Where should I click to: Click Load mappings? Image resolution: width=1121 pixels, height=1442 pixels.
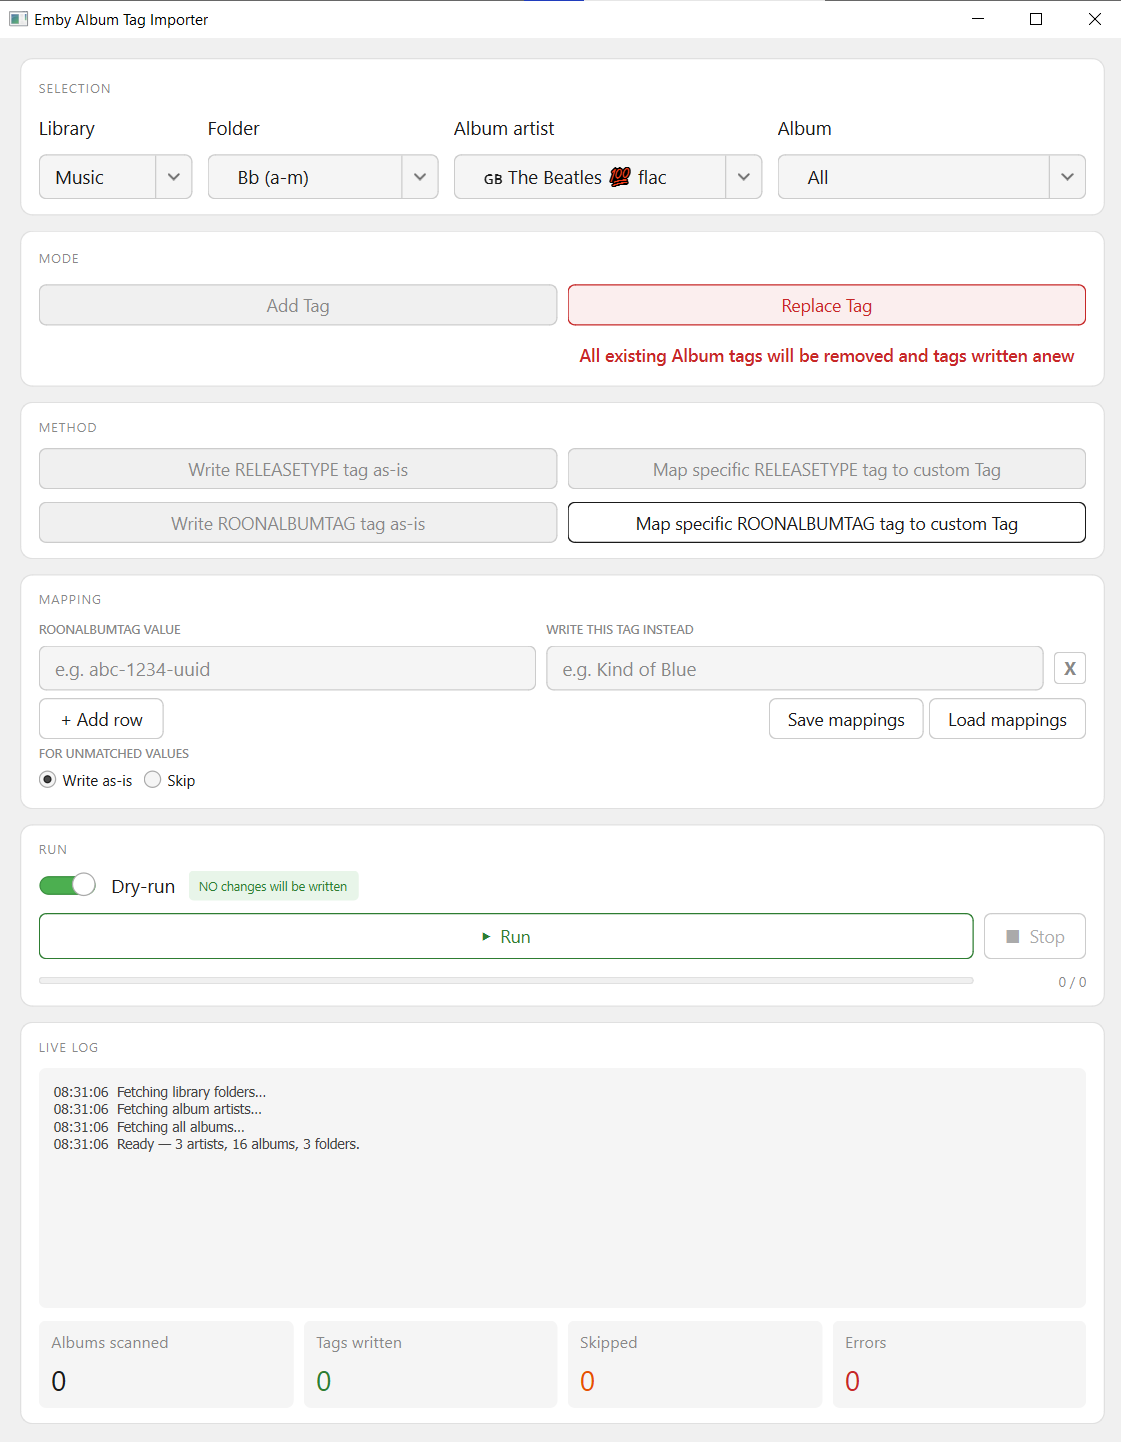[x=1006, y=720]
